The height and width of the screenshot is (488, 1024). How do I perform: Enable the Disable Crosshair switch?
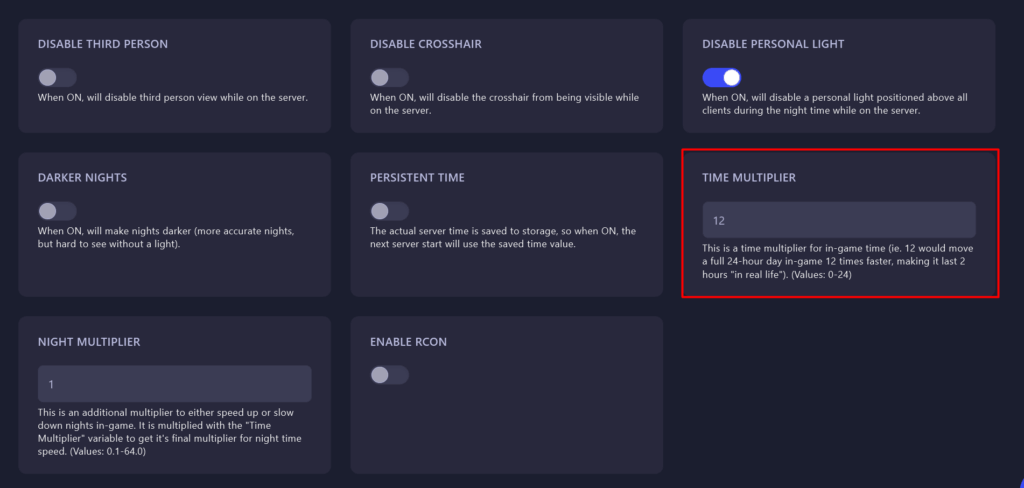pyautogui.click(x=389, y=78)
